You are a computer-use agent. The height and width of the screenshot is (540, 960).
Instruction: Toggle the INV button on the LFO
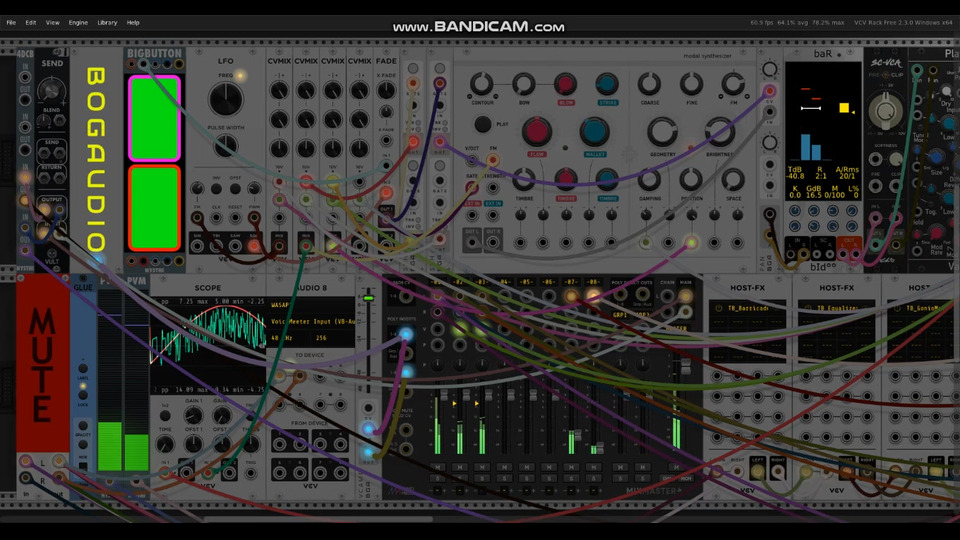pos(216,189)
